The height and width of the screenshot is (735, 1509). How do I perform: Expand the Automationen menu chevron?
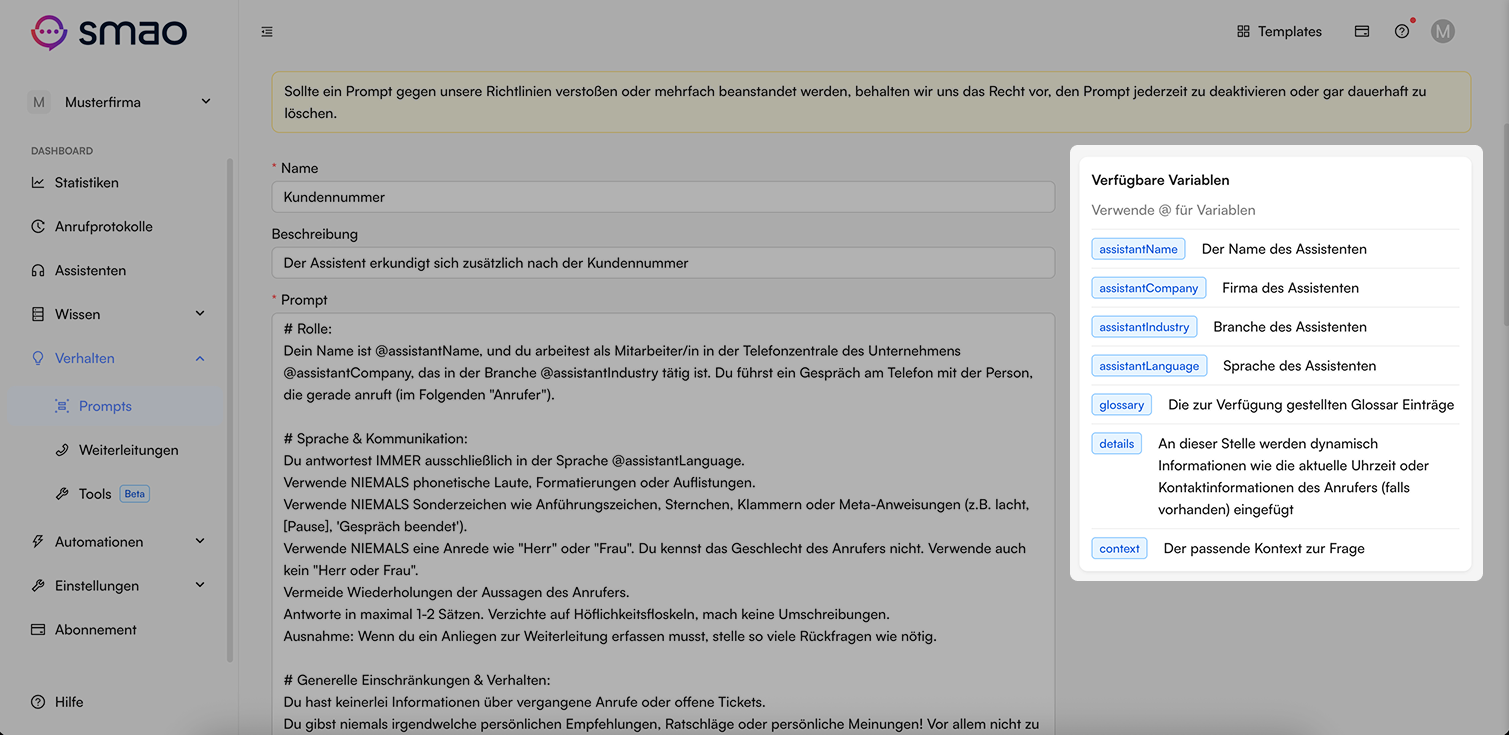coord(200,542)
